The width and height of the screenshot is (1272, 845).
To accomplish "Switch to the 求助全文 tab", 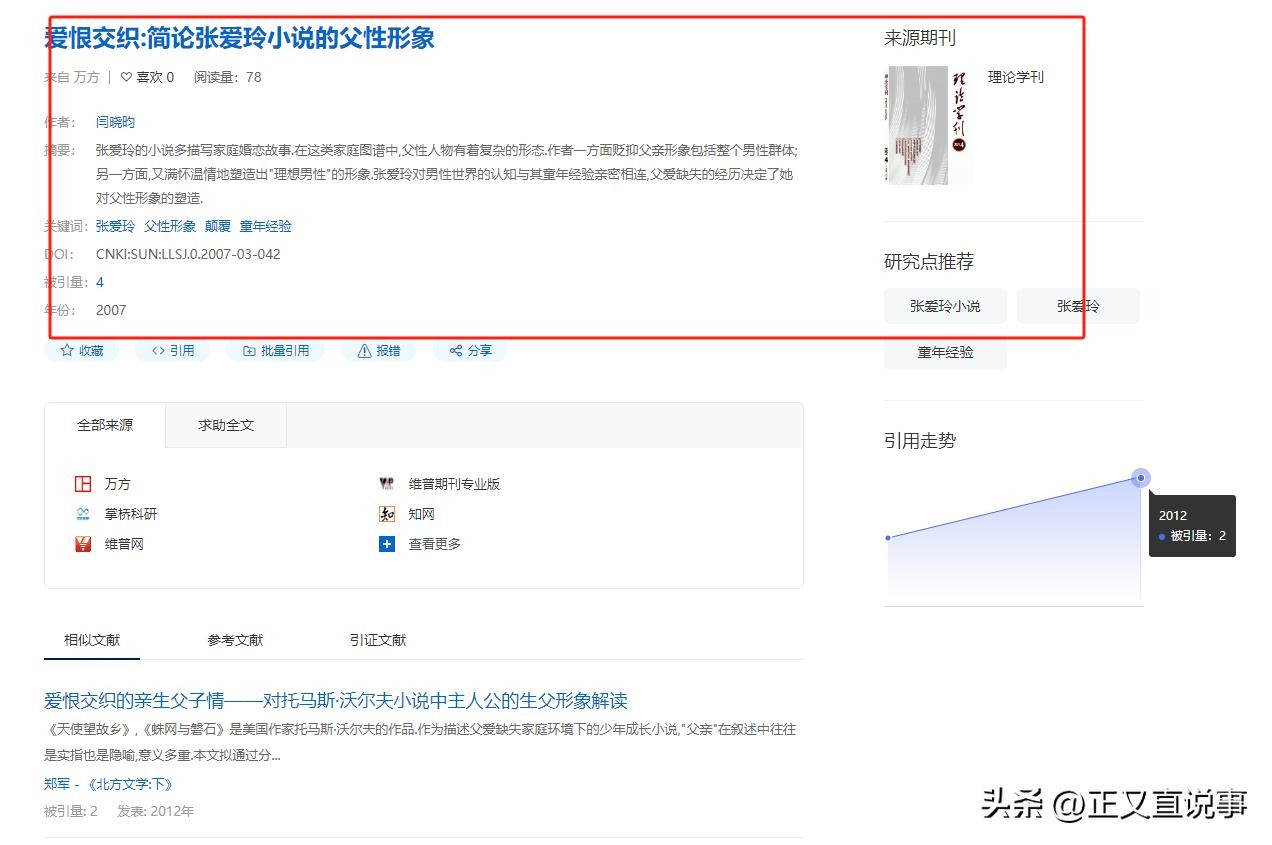I will (226, 425).
